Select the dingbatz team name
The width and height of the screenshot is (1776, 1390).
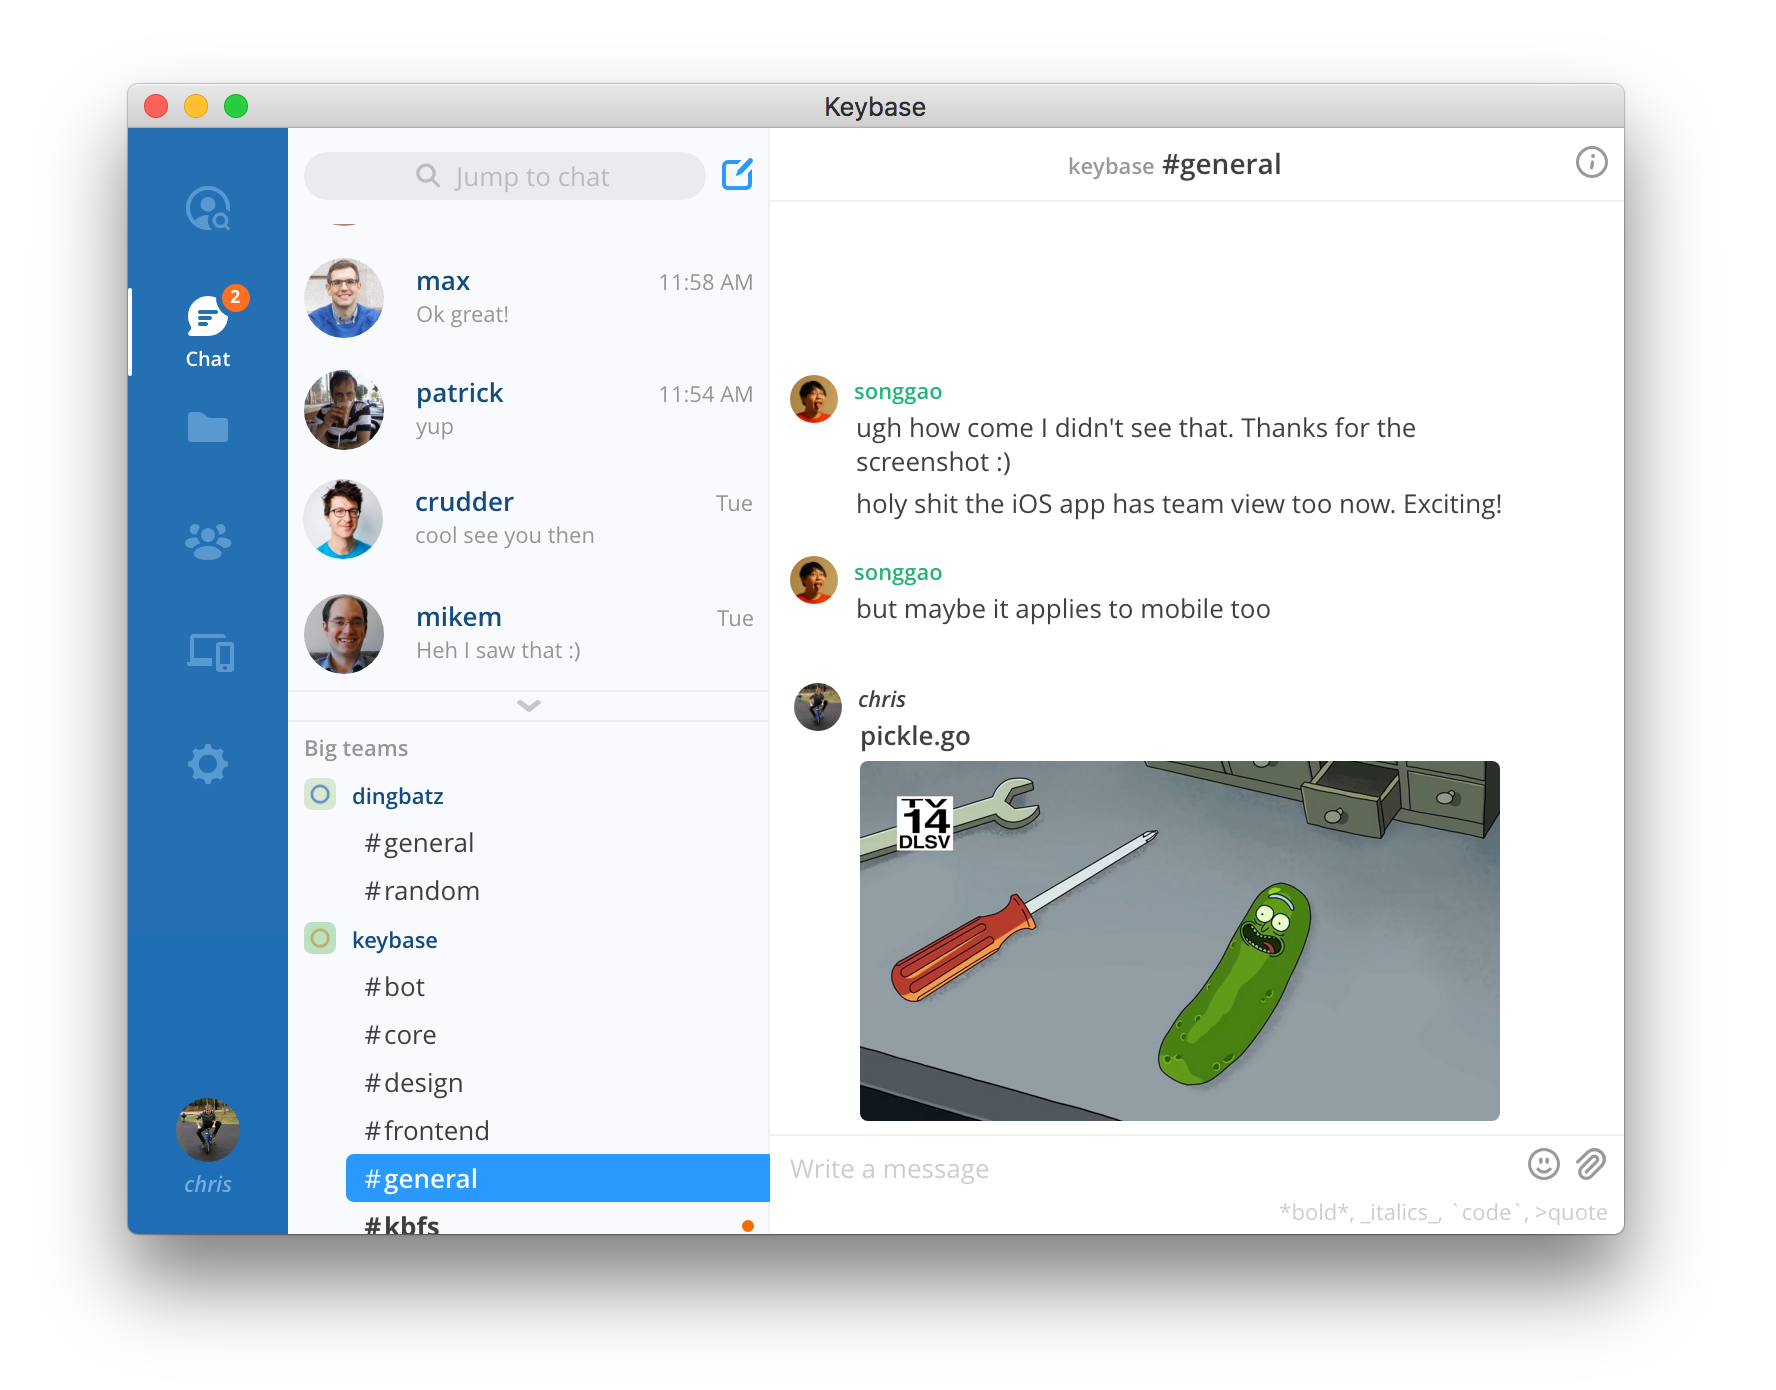[x=398, y=796]
